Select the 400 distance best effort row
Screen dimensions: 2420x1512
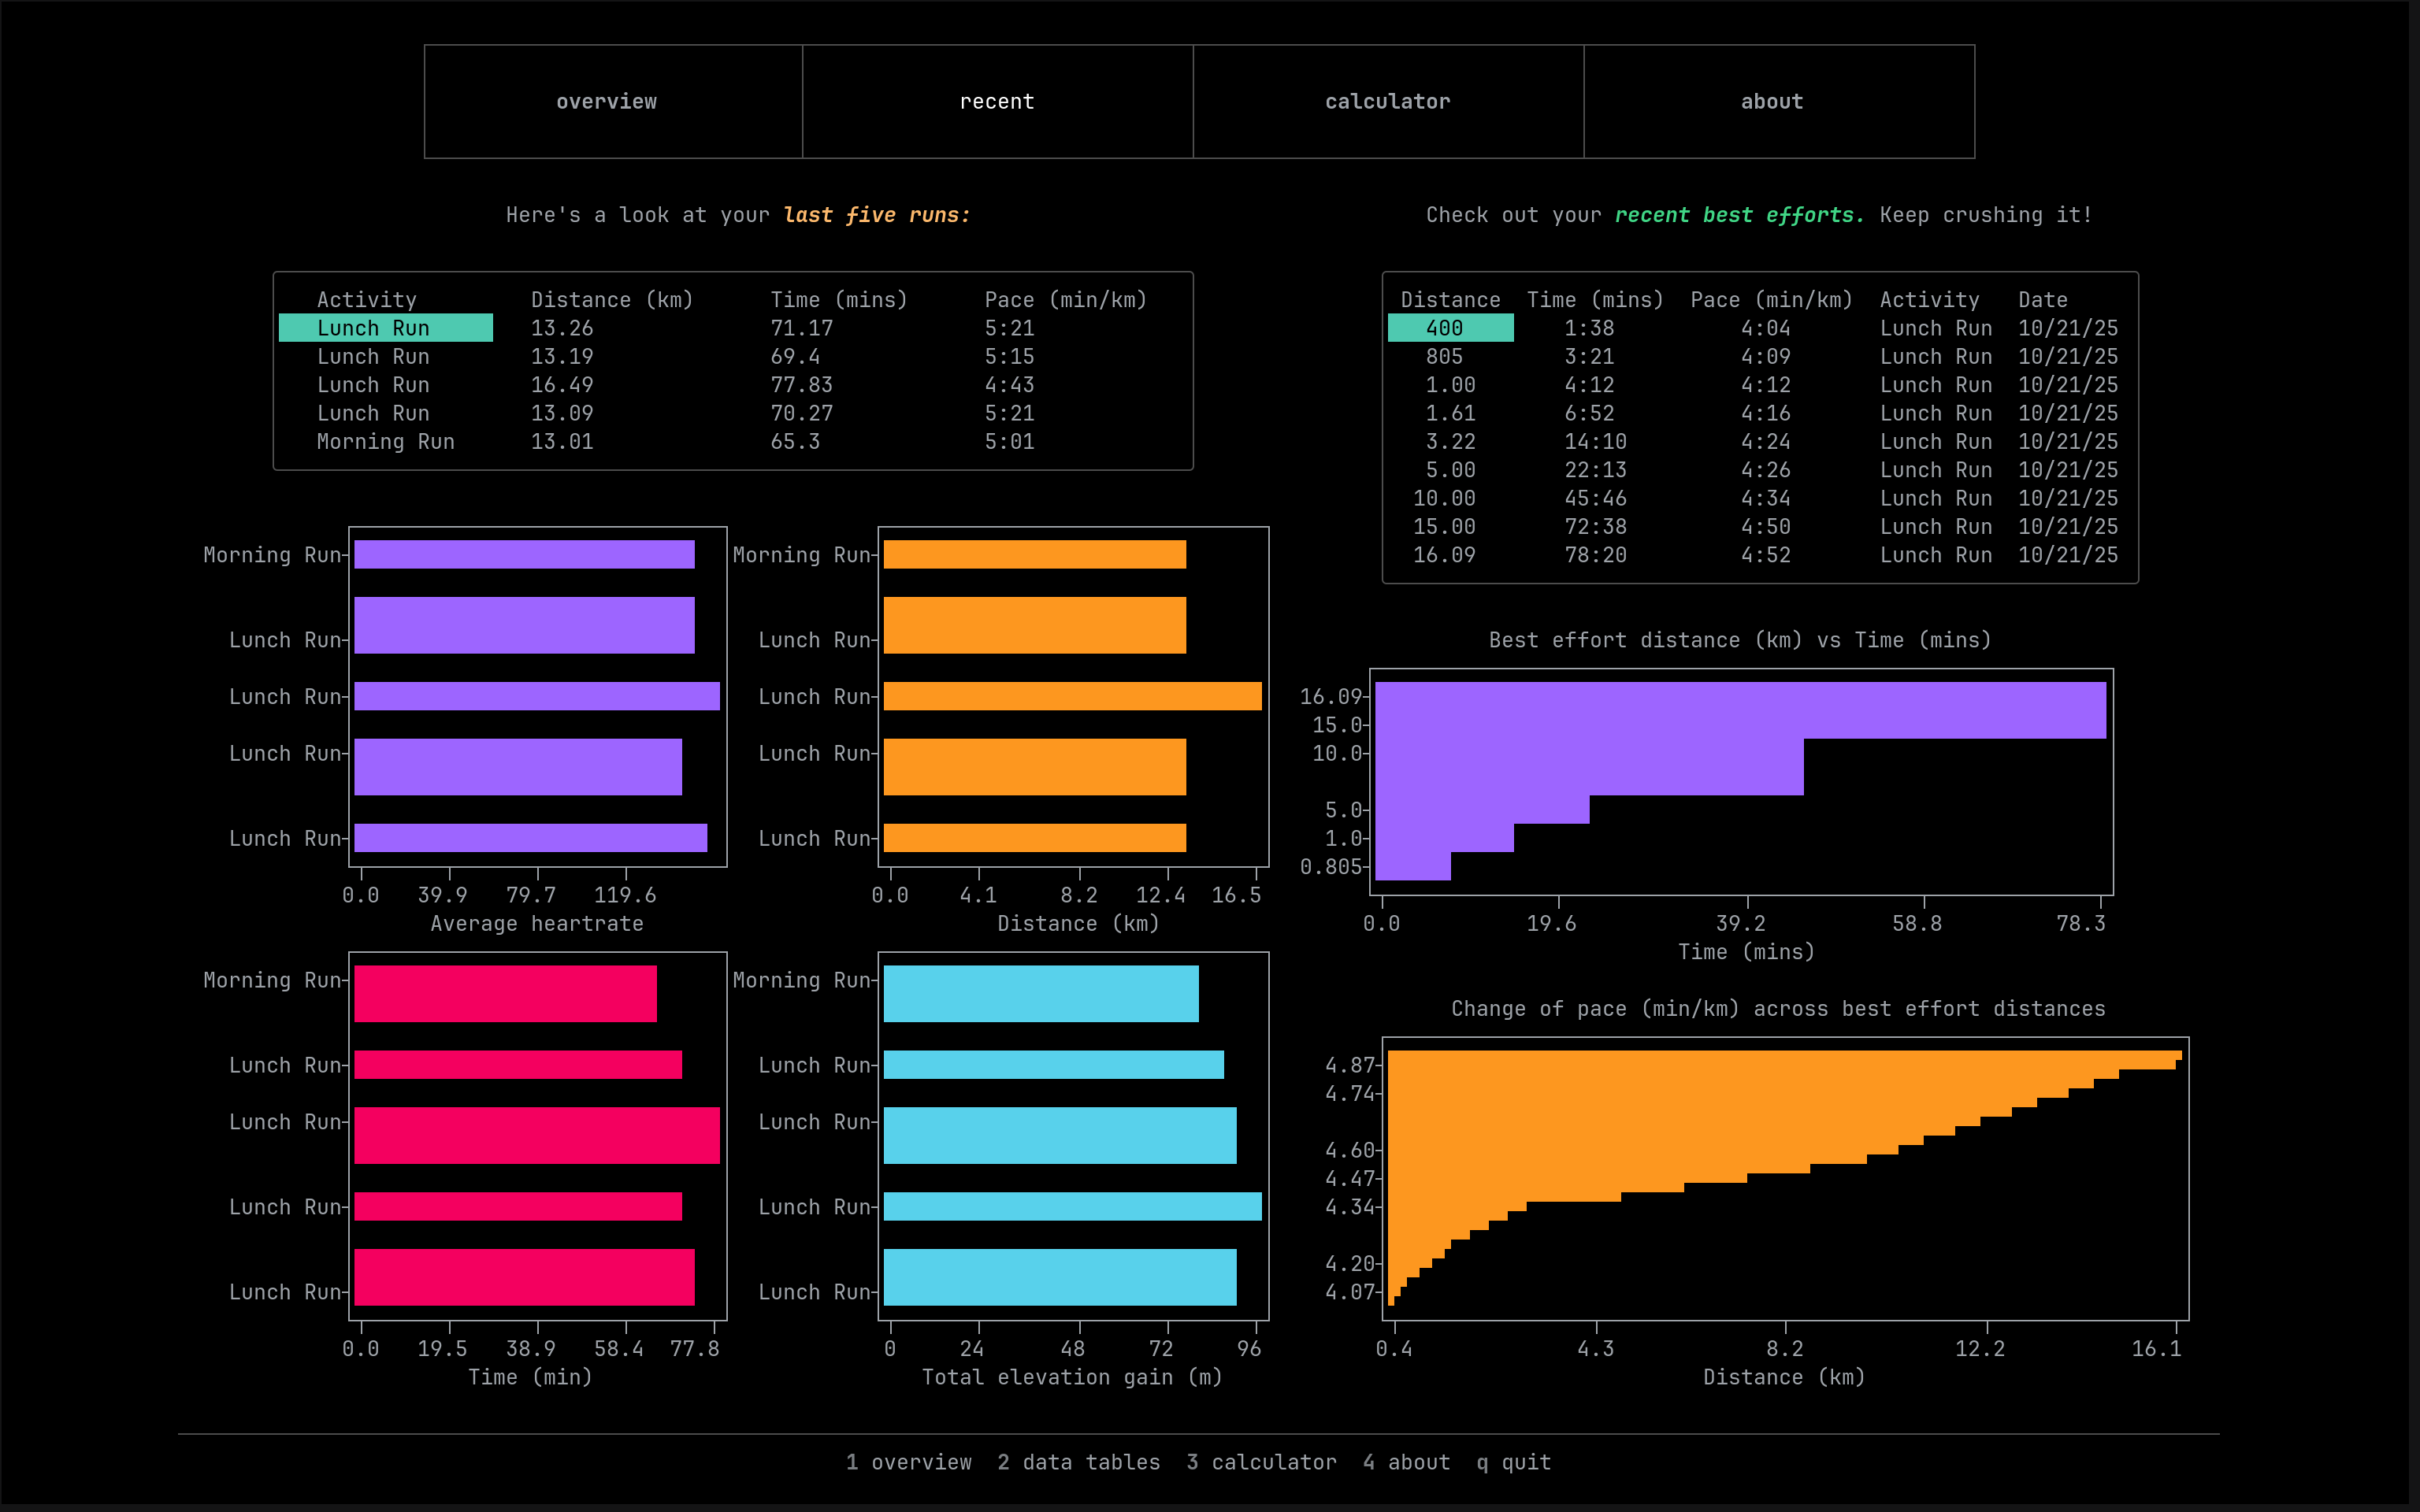[x=1449, y=328]
